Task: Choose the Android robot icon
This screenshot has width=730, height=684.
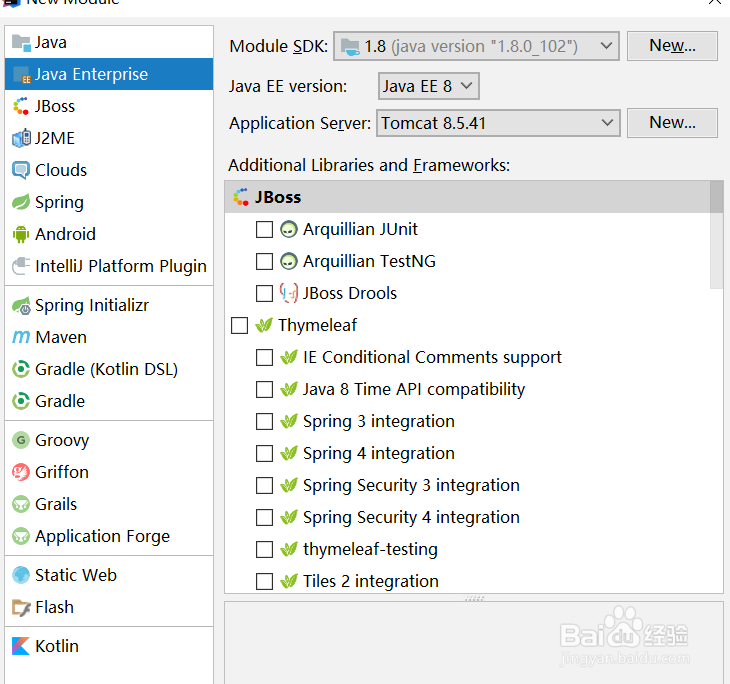Action: 21,234
